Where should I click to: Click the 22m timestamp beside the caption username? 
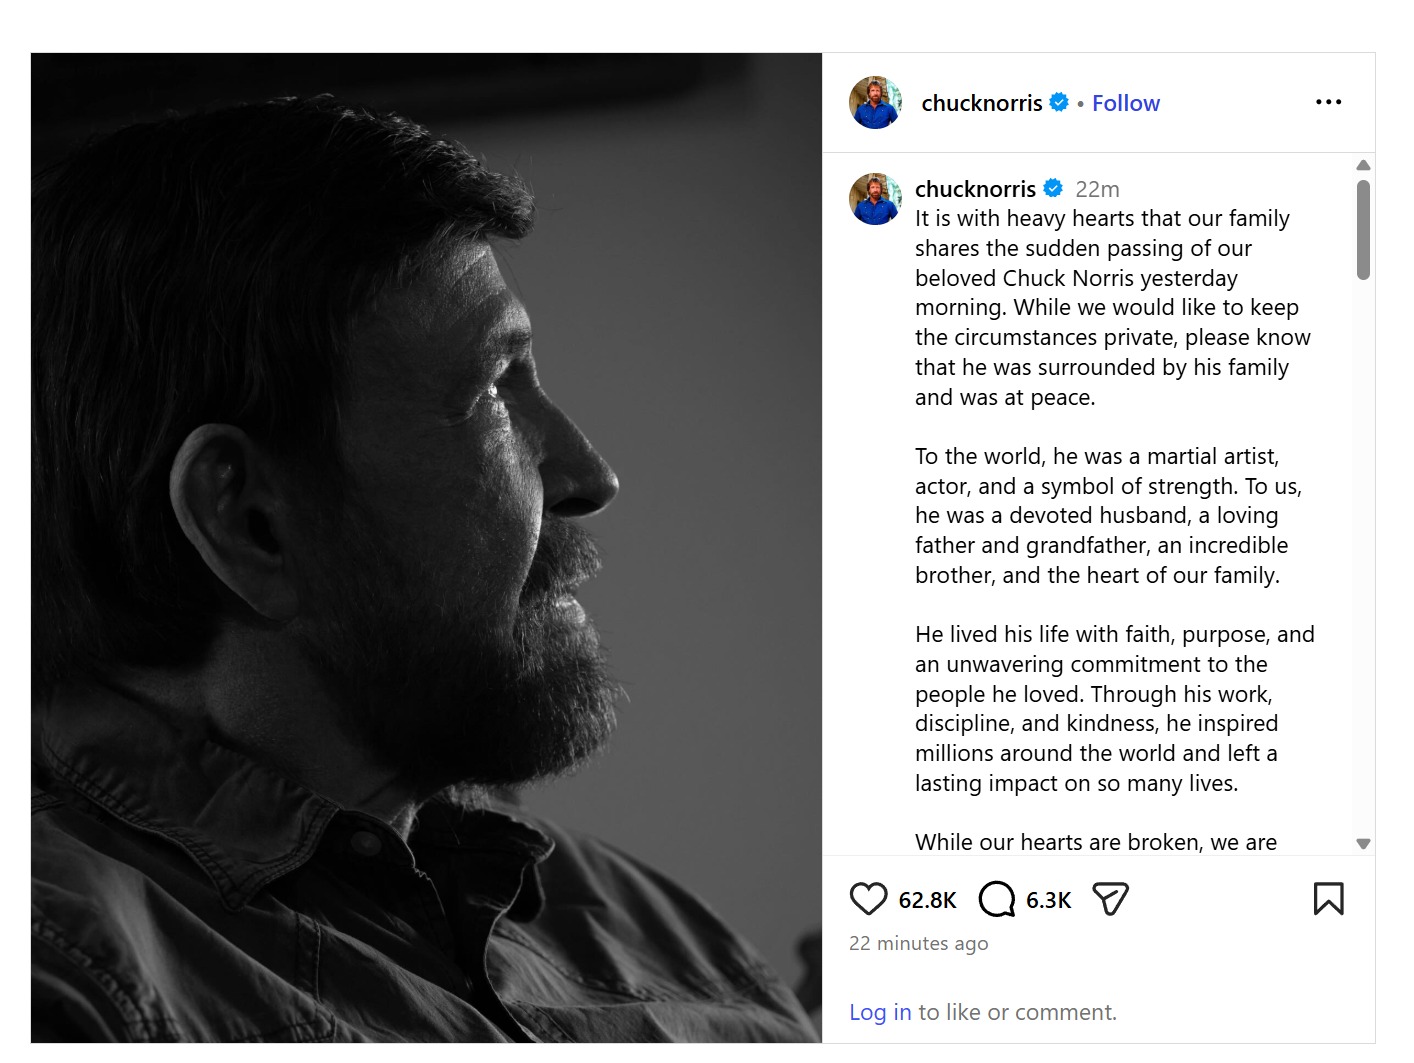tap(1097, 189)
